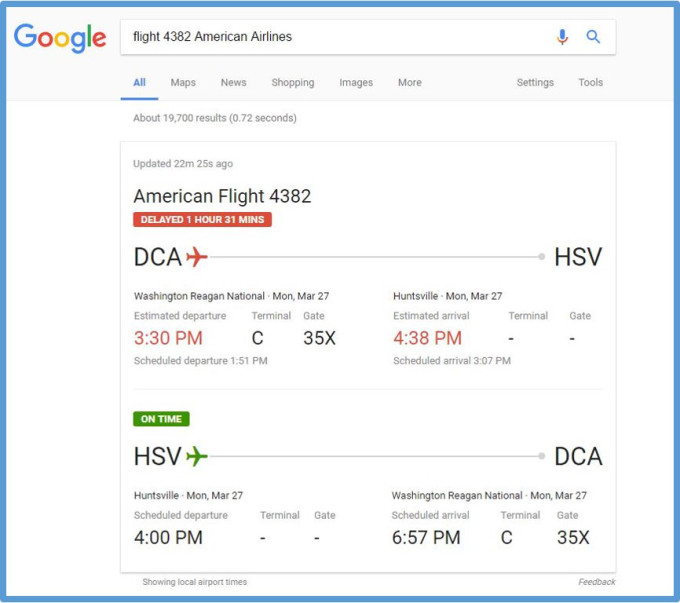Click the Google logo
The image size is (680, 603).
click(x=60, y=38)
